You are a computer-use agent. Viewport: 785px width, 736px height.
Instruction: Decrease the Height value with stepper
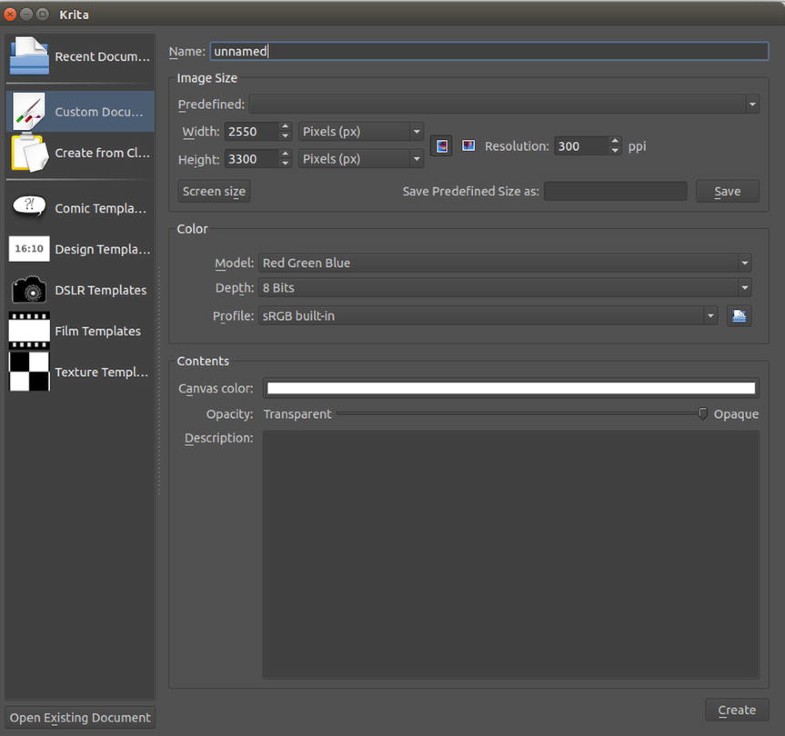click(x=285, y=163)
